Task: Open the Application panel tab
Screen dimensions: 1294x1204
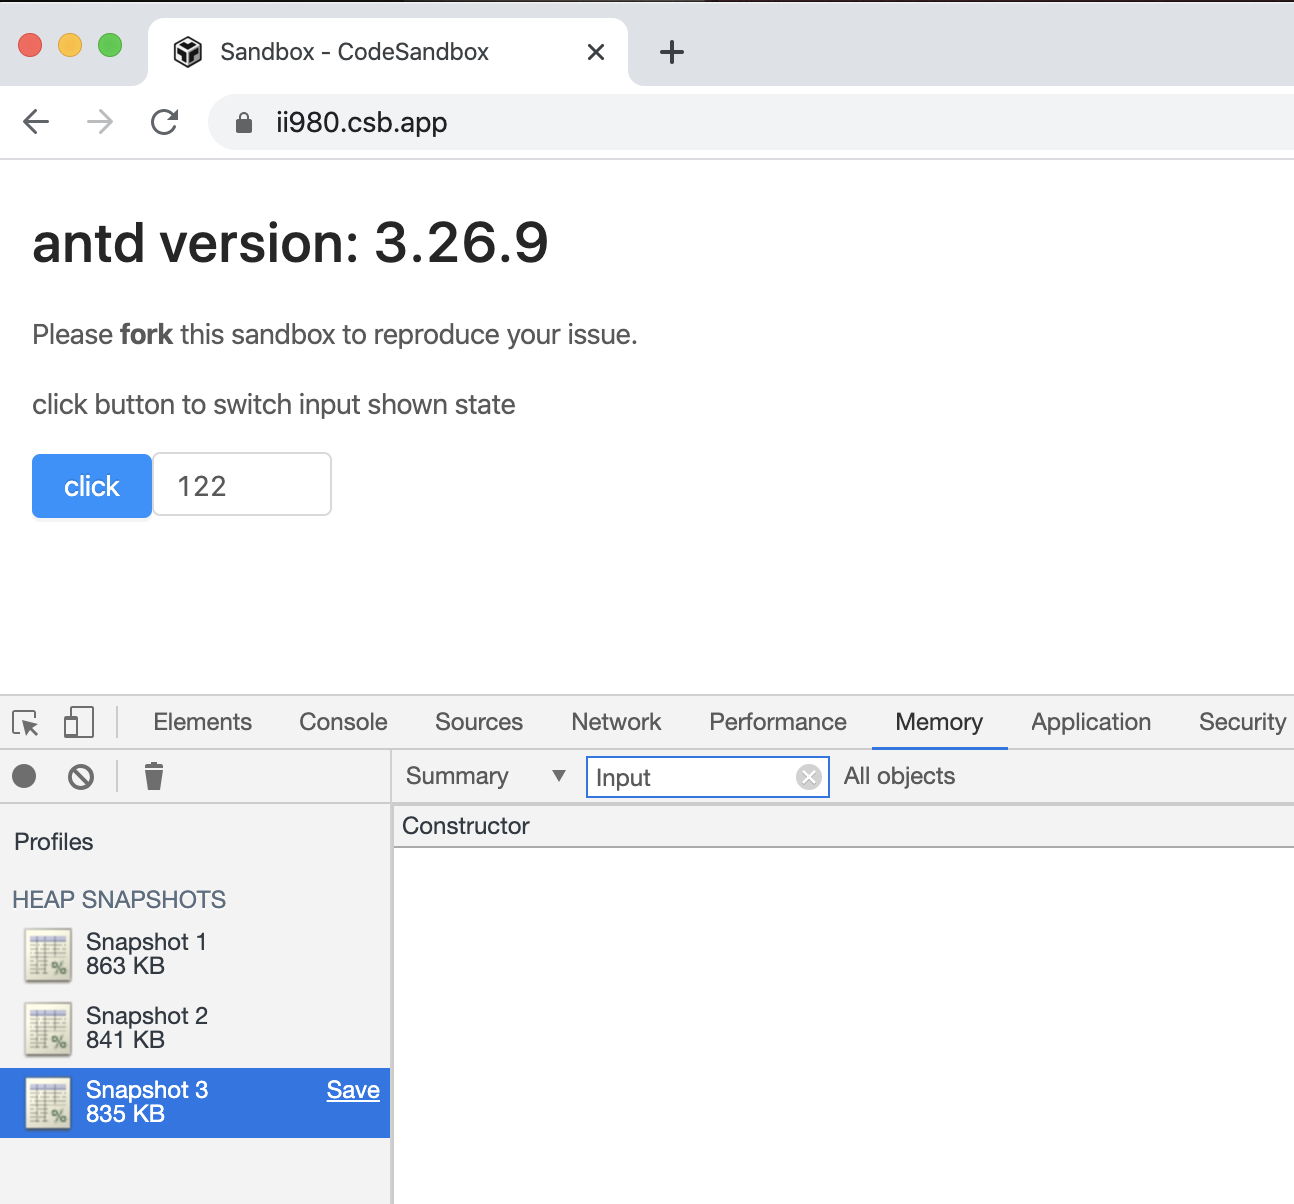Action: pyautogui.click(x=1090, y=722)
